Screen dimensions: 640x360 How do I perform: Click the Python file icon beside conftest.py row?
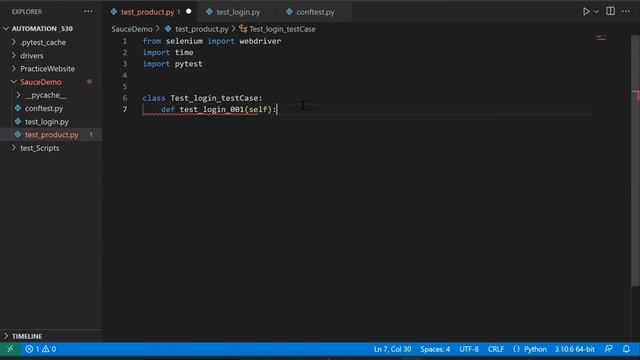18,108
